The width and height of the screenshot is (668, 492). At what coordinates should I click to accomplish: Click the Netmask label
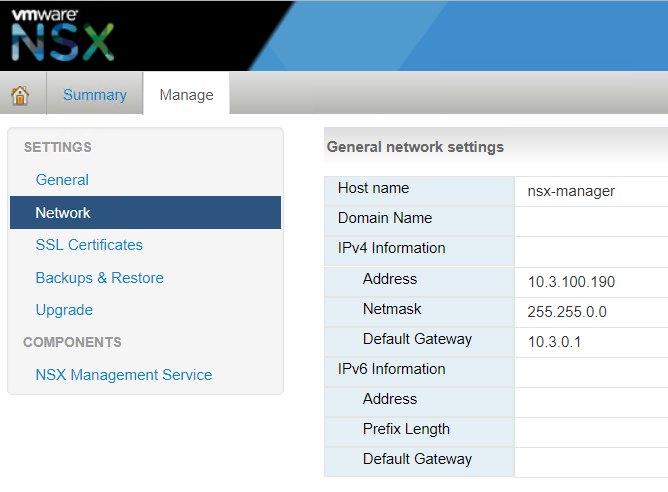tap(392, 309)
